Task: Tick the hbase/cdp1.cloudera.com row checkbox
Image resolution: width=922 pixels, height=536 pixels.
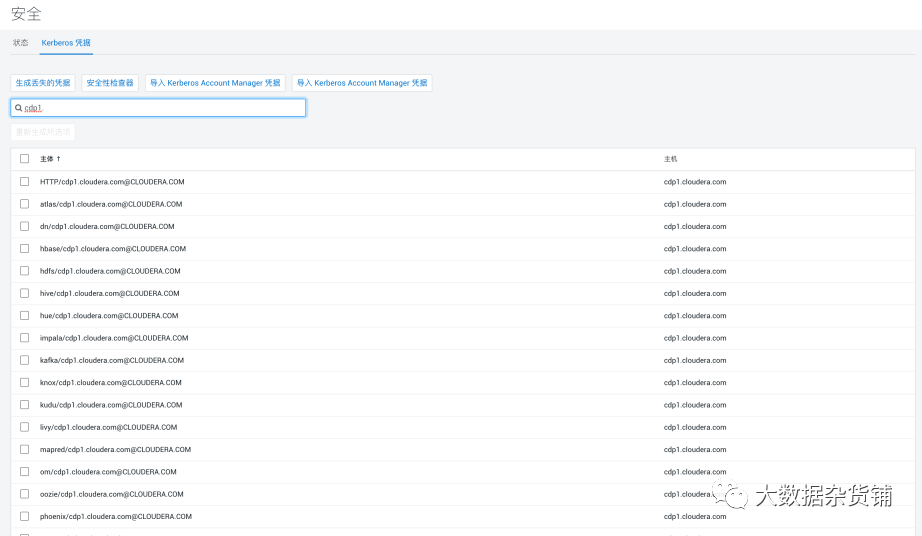Action: (24, 249)
